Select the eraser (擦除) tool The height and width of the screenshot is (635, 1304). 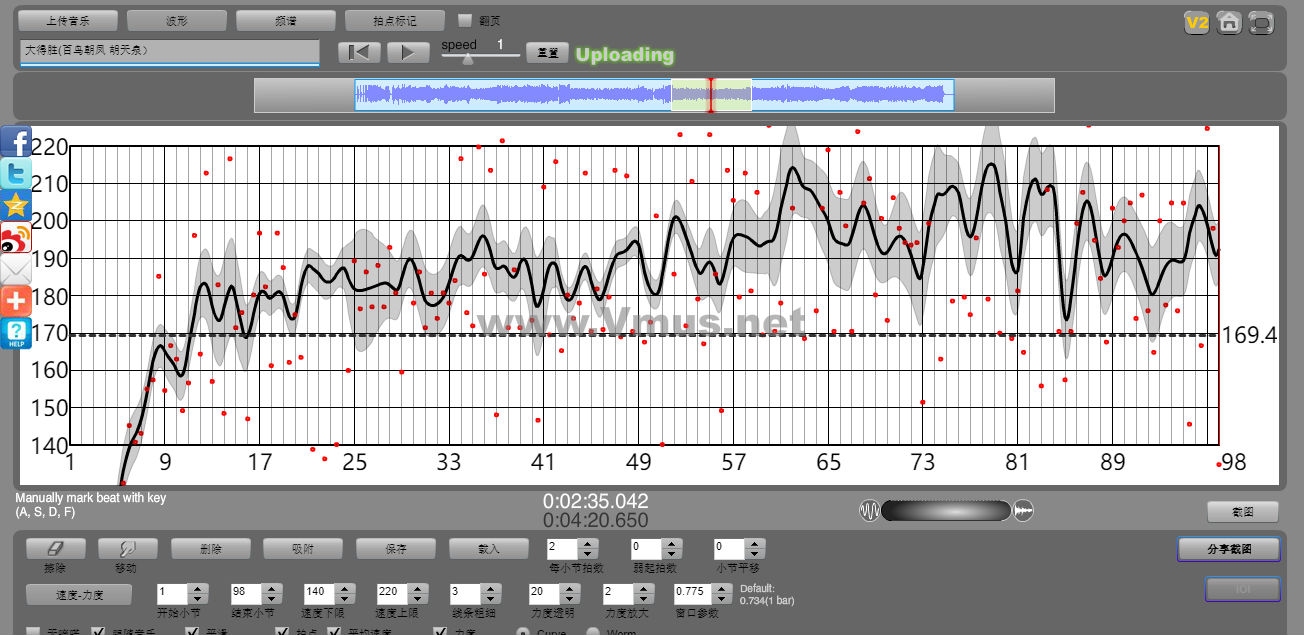(56, 548)
